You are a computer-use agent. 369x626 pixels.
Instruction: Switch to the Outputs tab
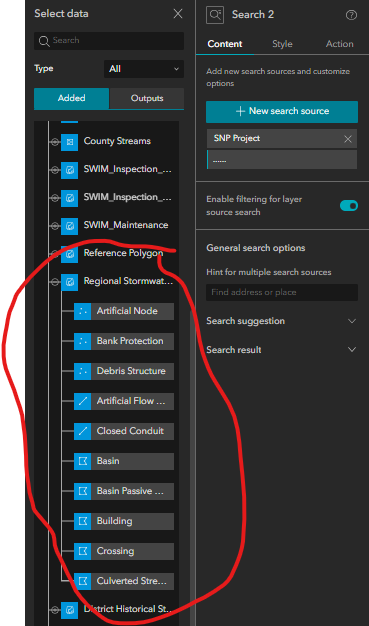[x=147, y=98]
